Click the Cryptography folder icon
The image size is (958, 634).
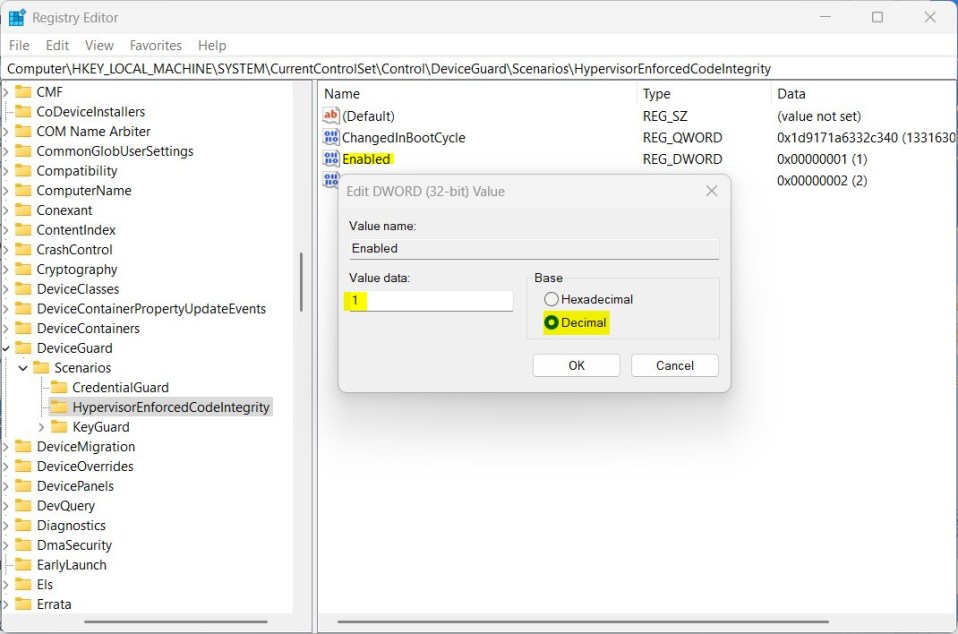click(23, 269)
